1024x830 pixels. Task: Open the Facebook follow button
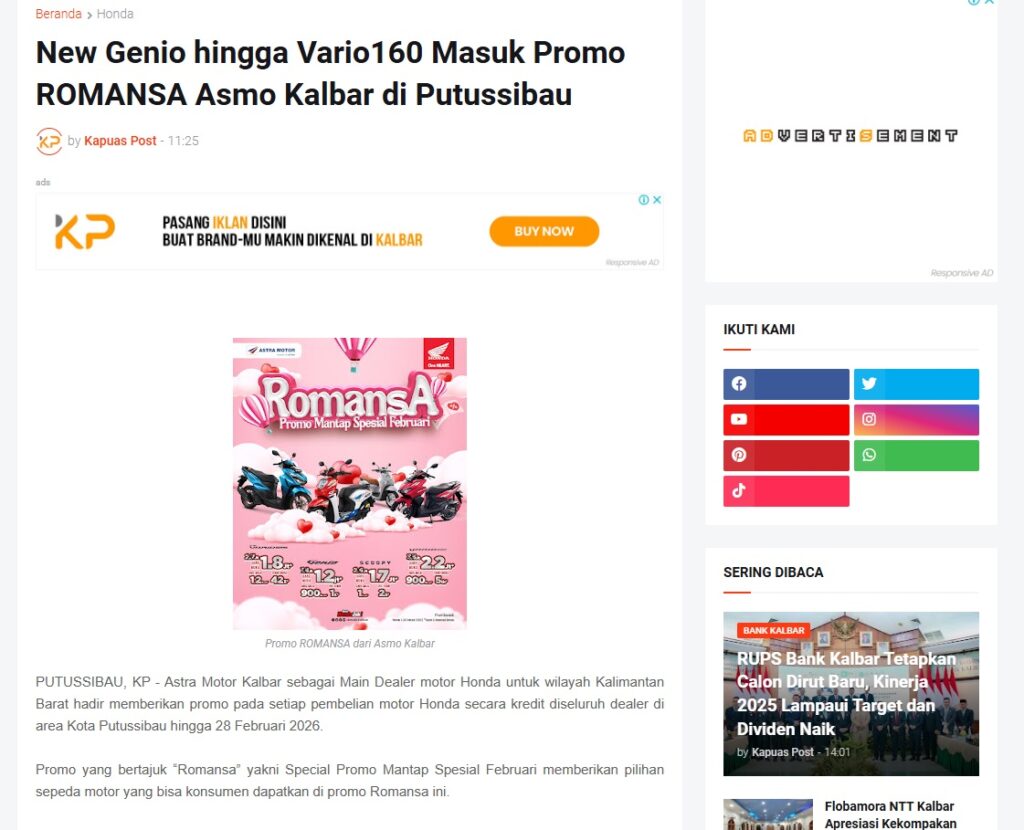[786, 384]
